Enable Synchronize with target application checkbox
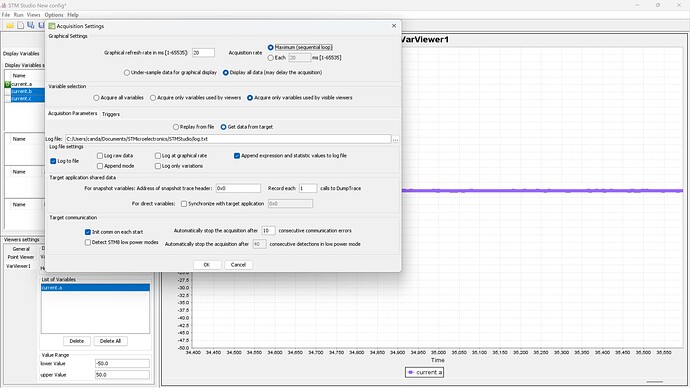 [184, 204]
